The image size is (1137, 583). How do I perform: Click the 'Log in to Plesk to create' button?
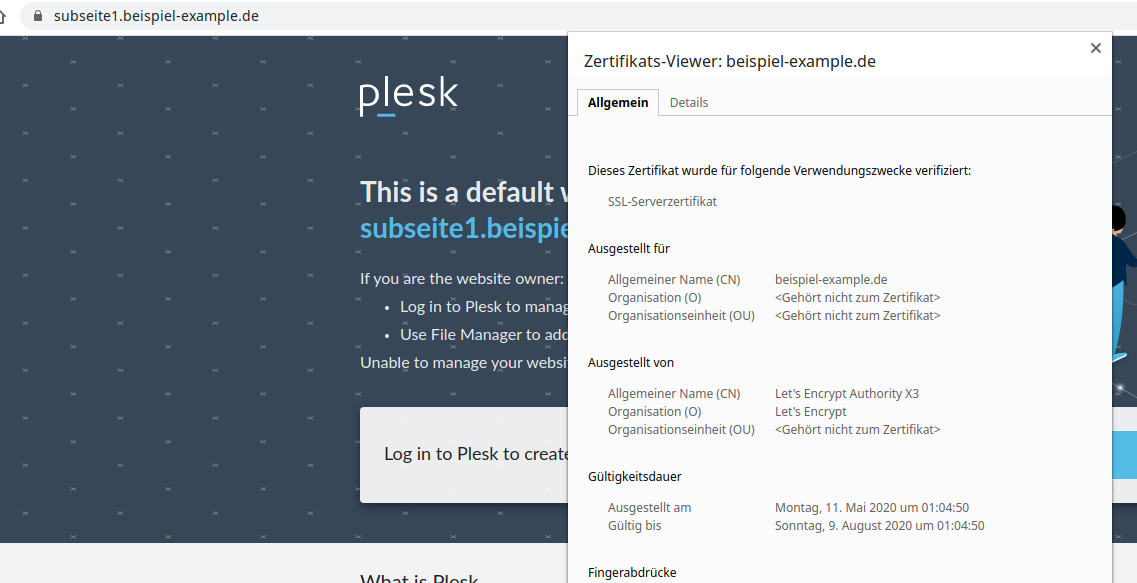pos(470,454)
